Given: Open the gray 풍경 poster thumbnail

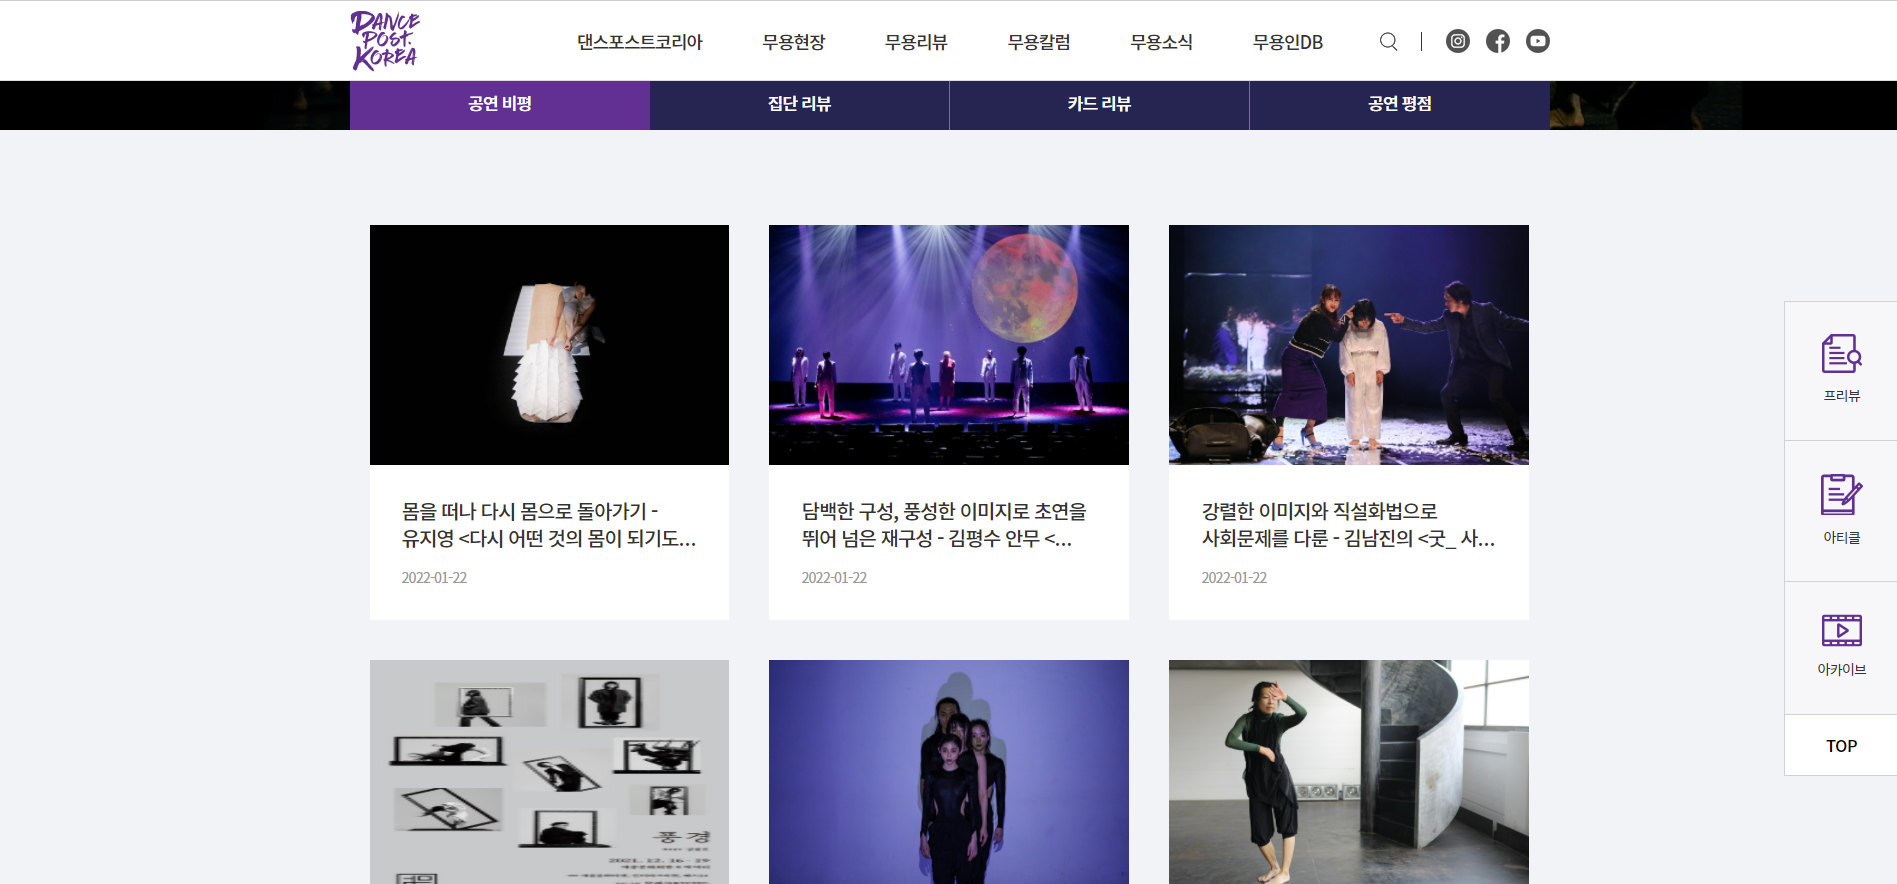Looking at the screenshot, I should (549, 770).
